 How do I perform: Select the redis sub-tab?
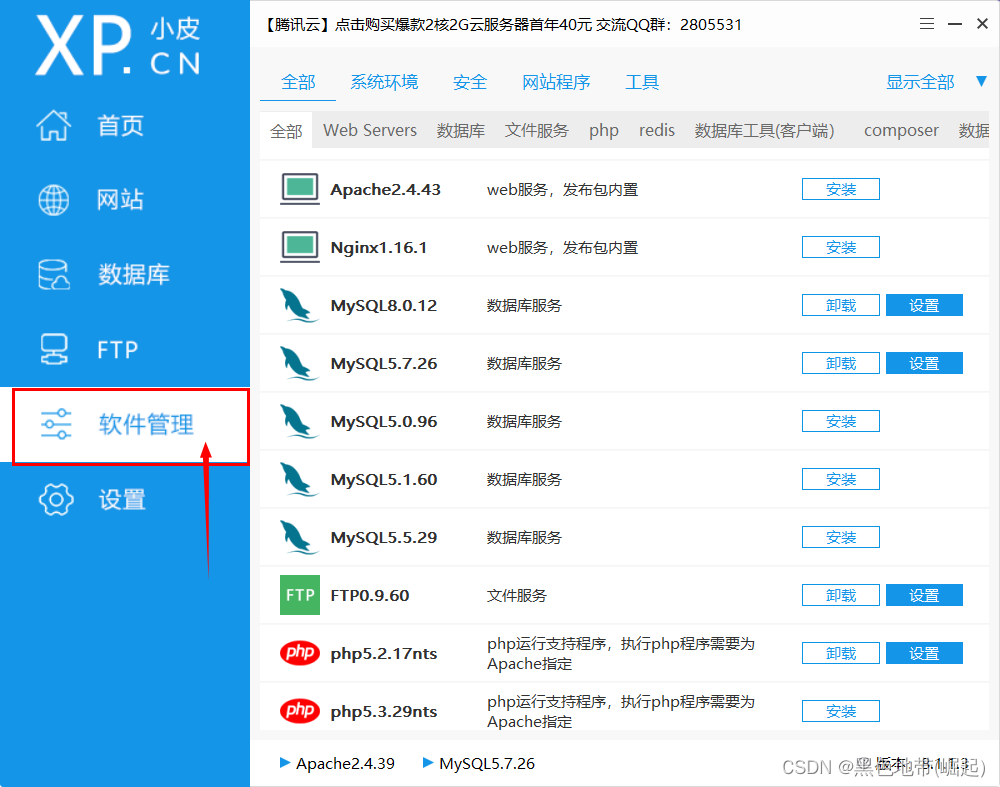pyautogui.click(x=656, y=130)
